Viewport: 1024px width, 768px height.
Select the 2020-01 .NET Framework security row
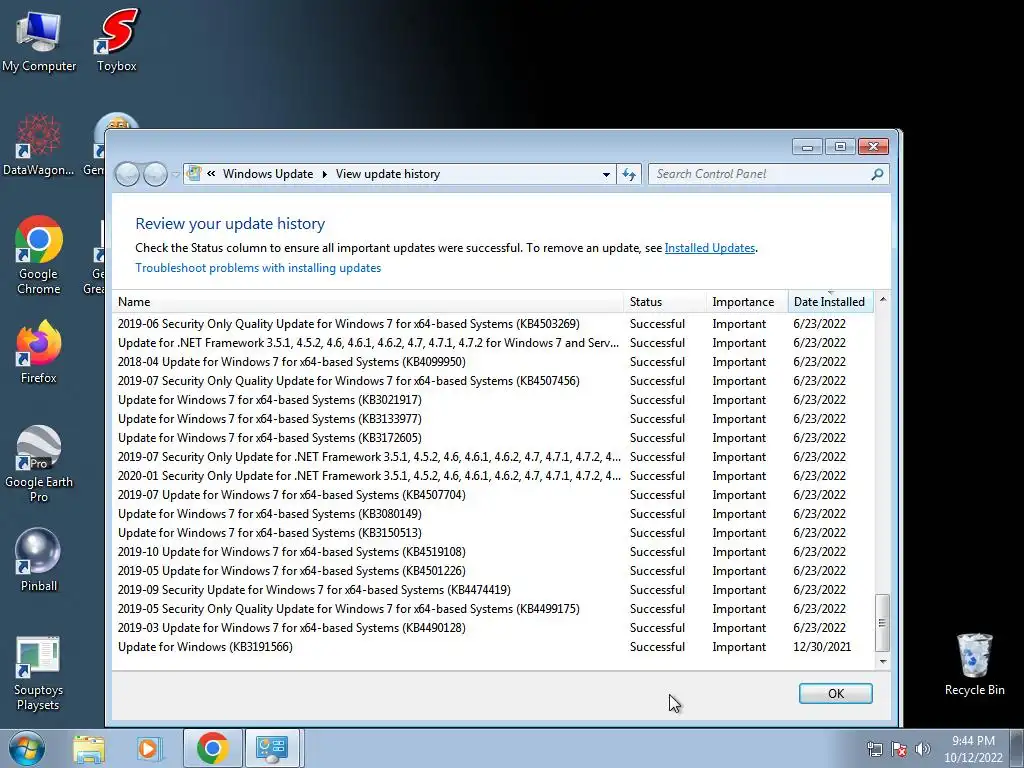[493, 476]
